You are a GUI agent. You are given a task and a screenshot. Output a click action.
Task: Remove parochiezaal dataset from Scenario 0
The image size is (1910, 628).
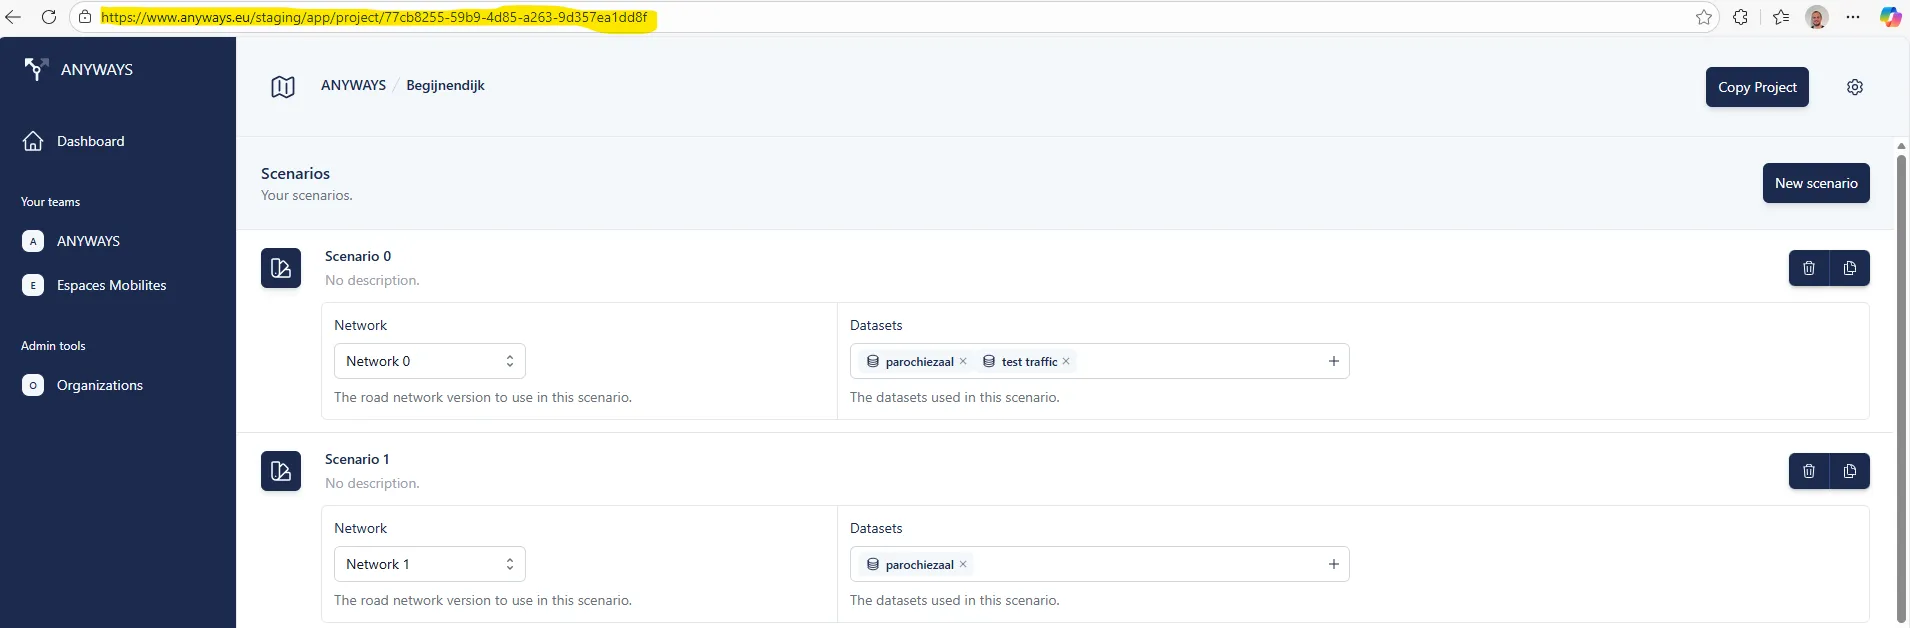(x=963, y=361)
